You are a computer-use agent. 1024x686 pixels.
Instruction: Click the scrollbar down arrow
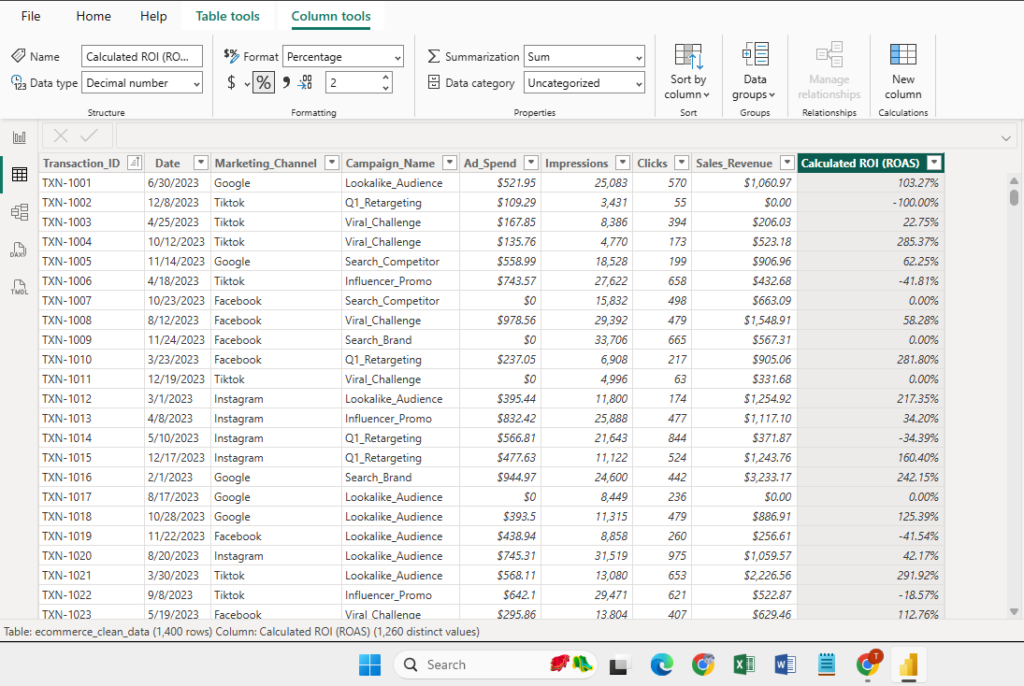click(x=1014, y=612)
